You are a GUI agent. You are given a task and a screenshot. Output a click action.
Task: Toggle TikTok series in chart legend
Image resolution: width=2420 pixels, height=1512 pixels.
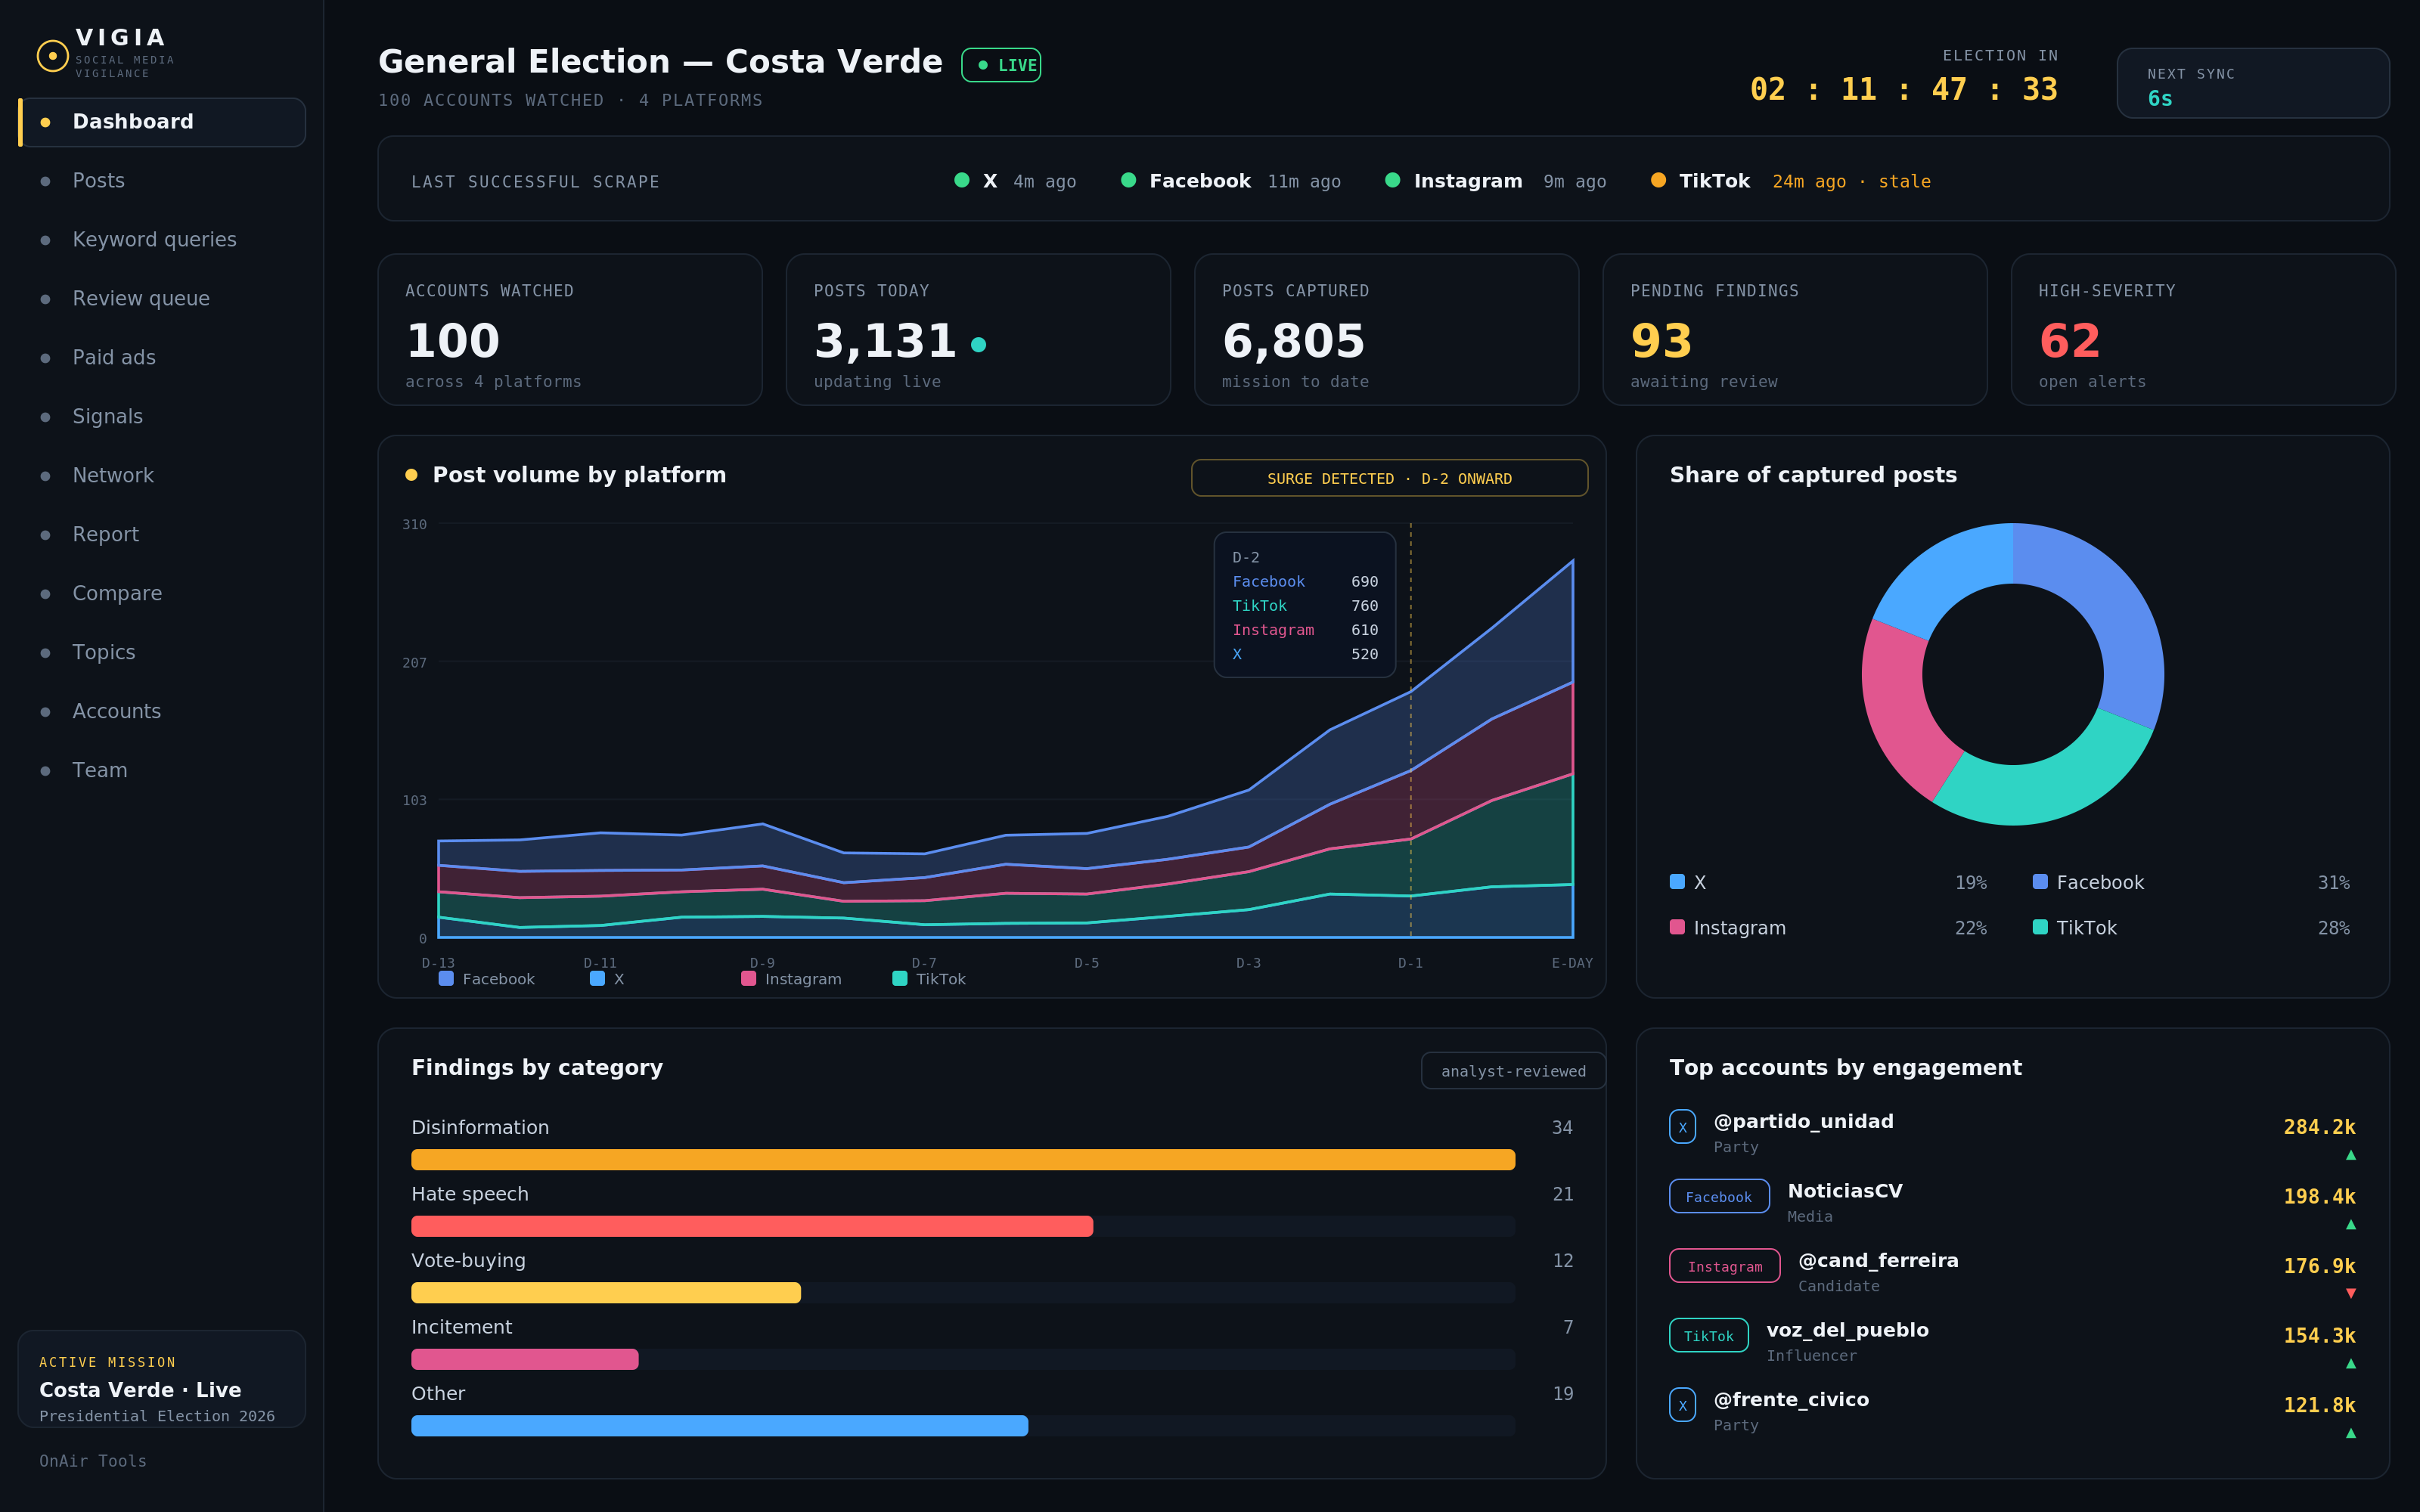click(x=929, y=979)
